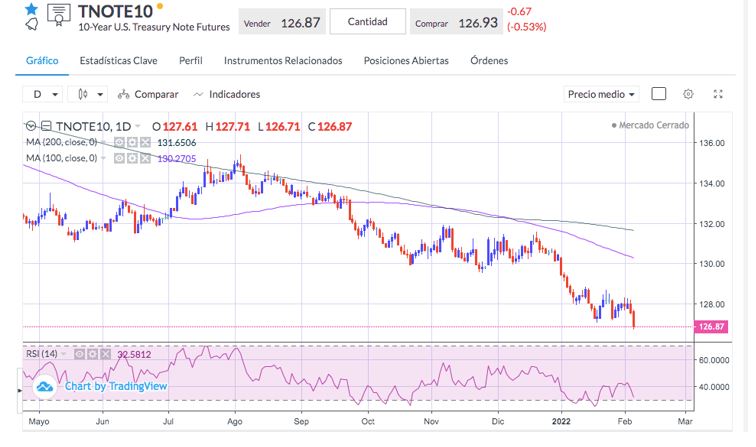Viewport: 756px width, 447px height.
Task: Open the Estadísticas Clave tab
Action: pos(119,61)
